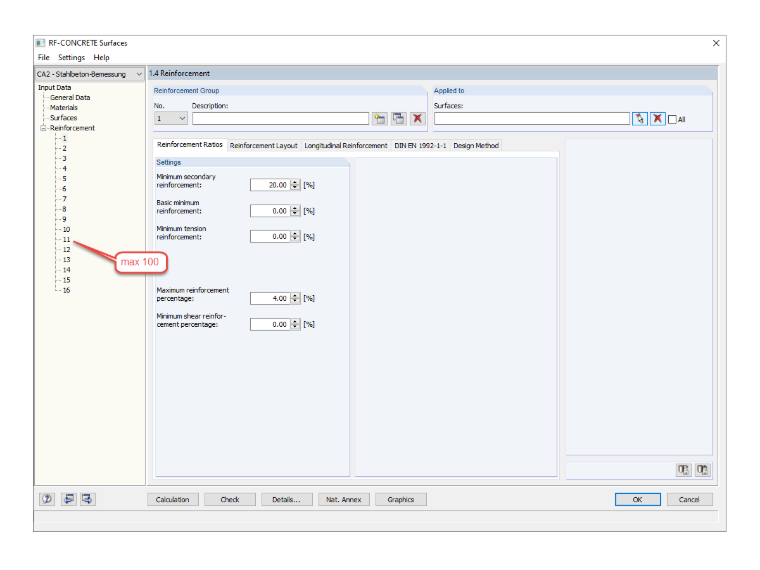Delete the current reinforcement group
Screen dimensions: 760x570
point(417,119)
